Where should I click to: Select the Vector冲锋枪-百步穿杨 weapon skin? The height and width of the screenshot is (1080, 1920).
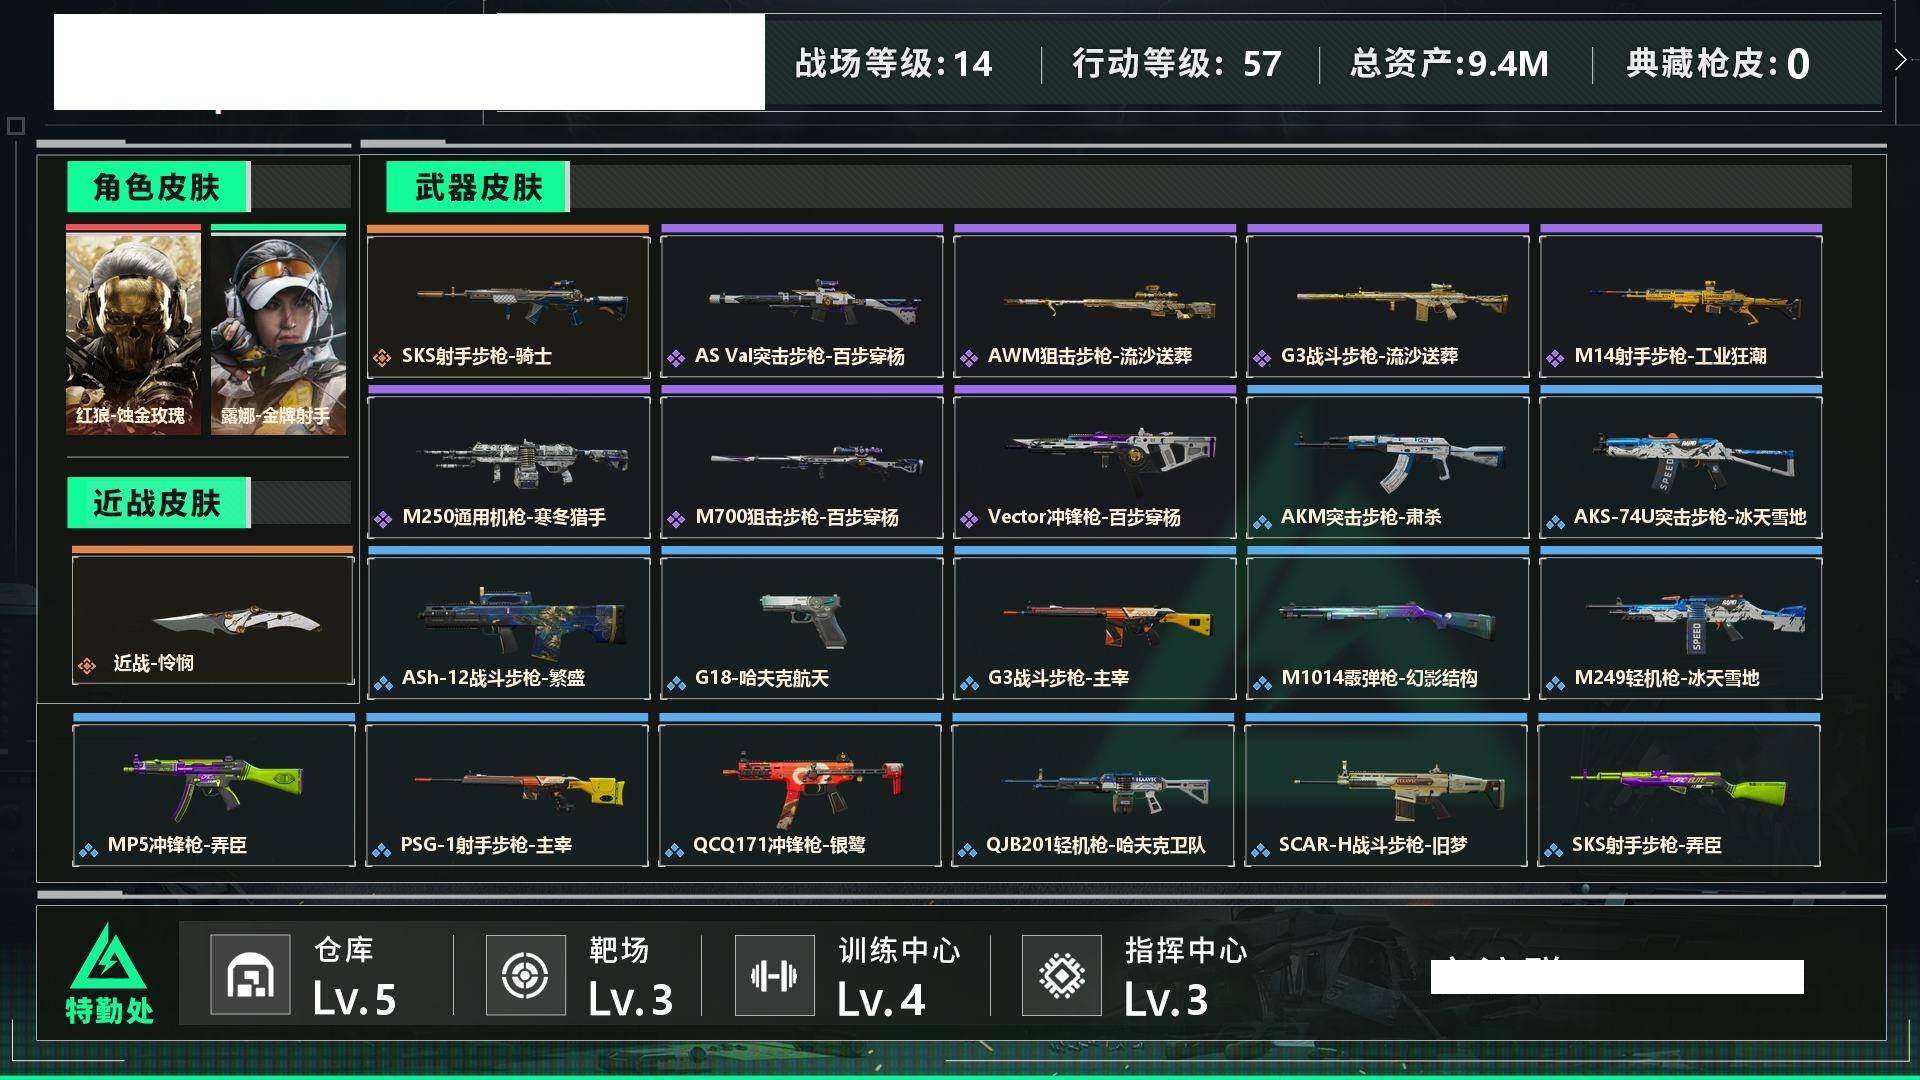1095,463
